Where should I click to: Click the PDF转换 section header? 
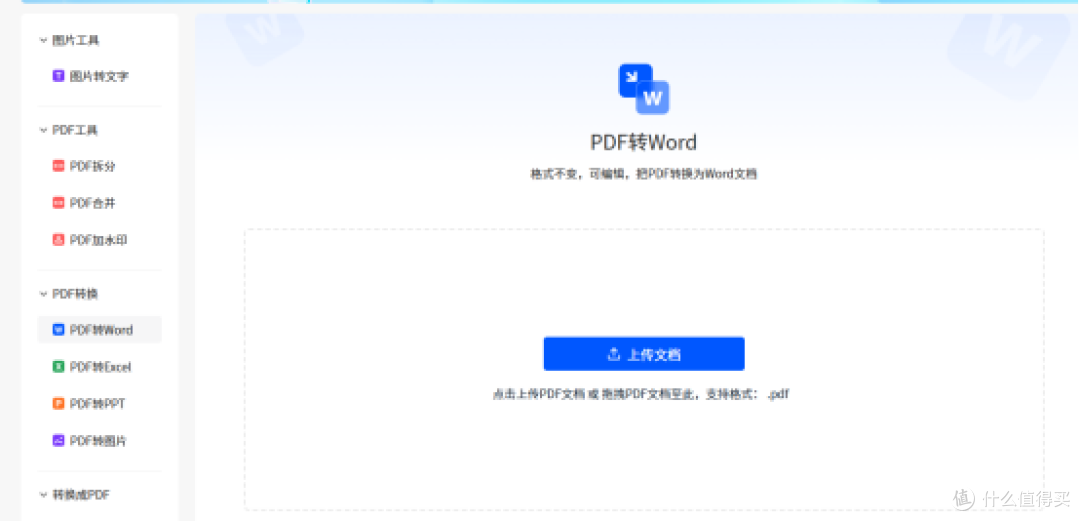pos(75,294)
